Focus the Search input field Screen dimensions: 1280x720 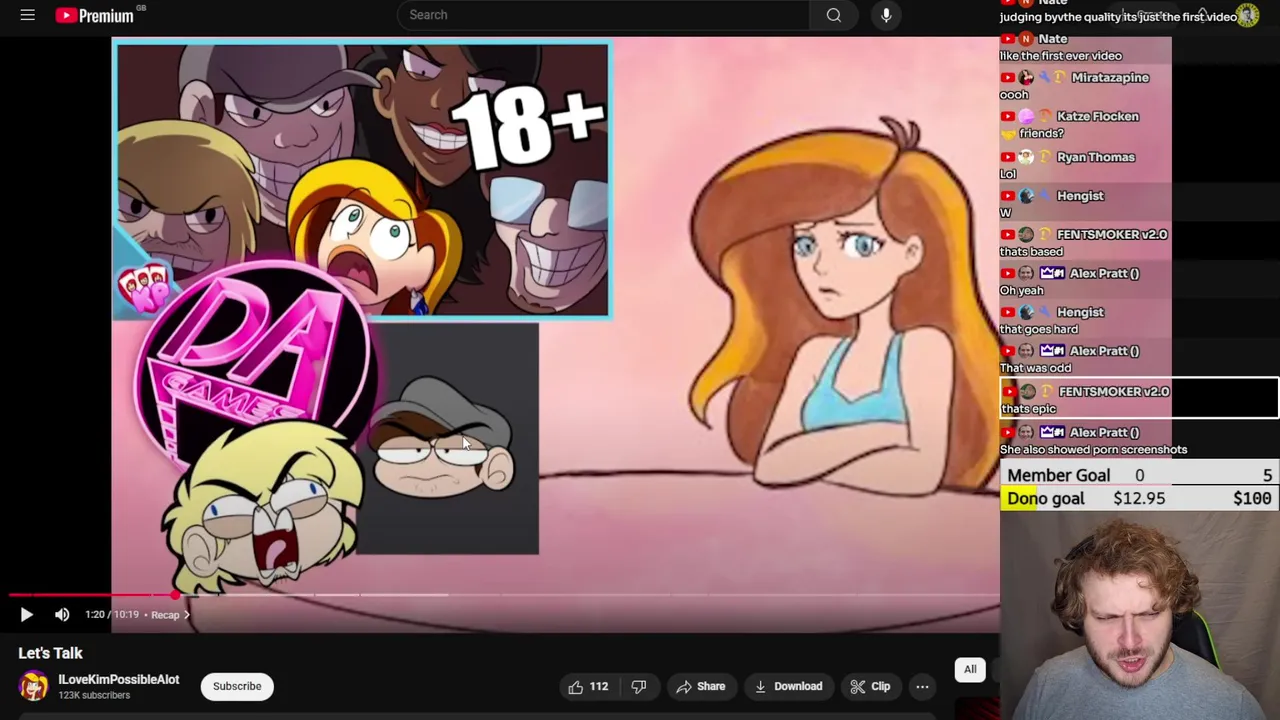604,15
